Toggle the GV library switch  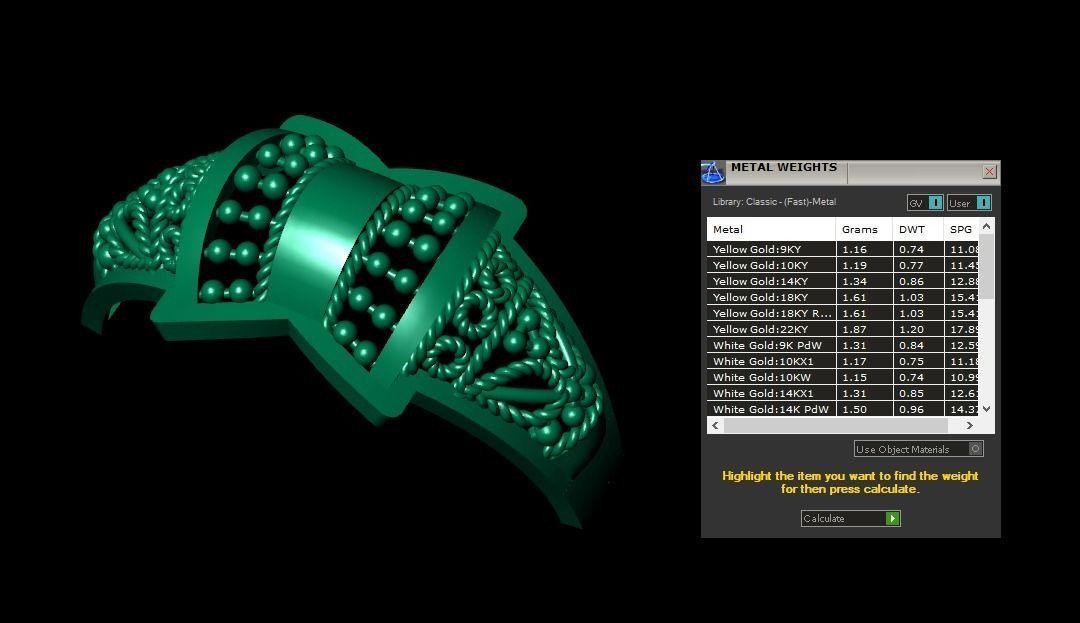pos(925,202)
